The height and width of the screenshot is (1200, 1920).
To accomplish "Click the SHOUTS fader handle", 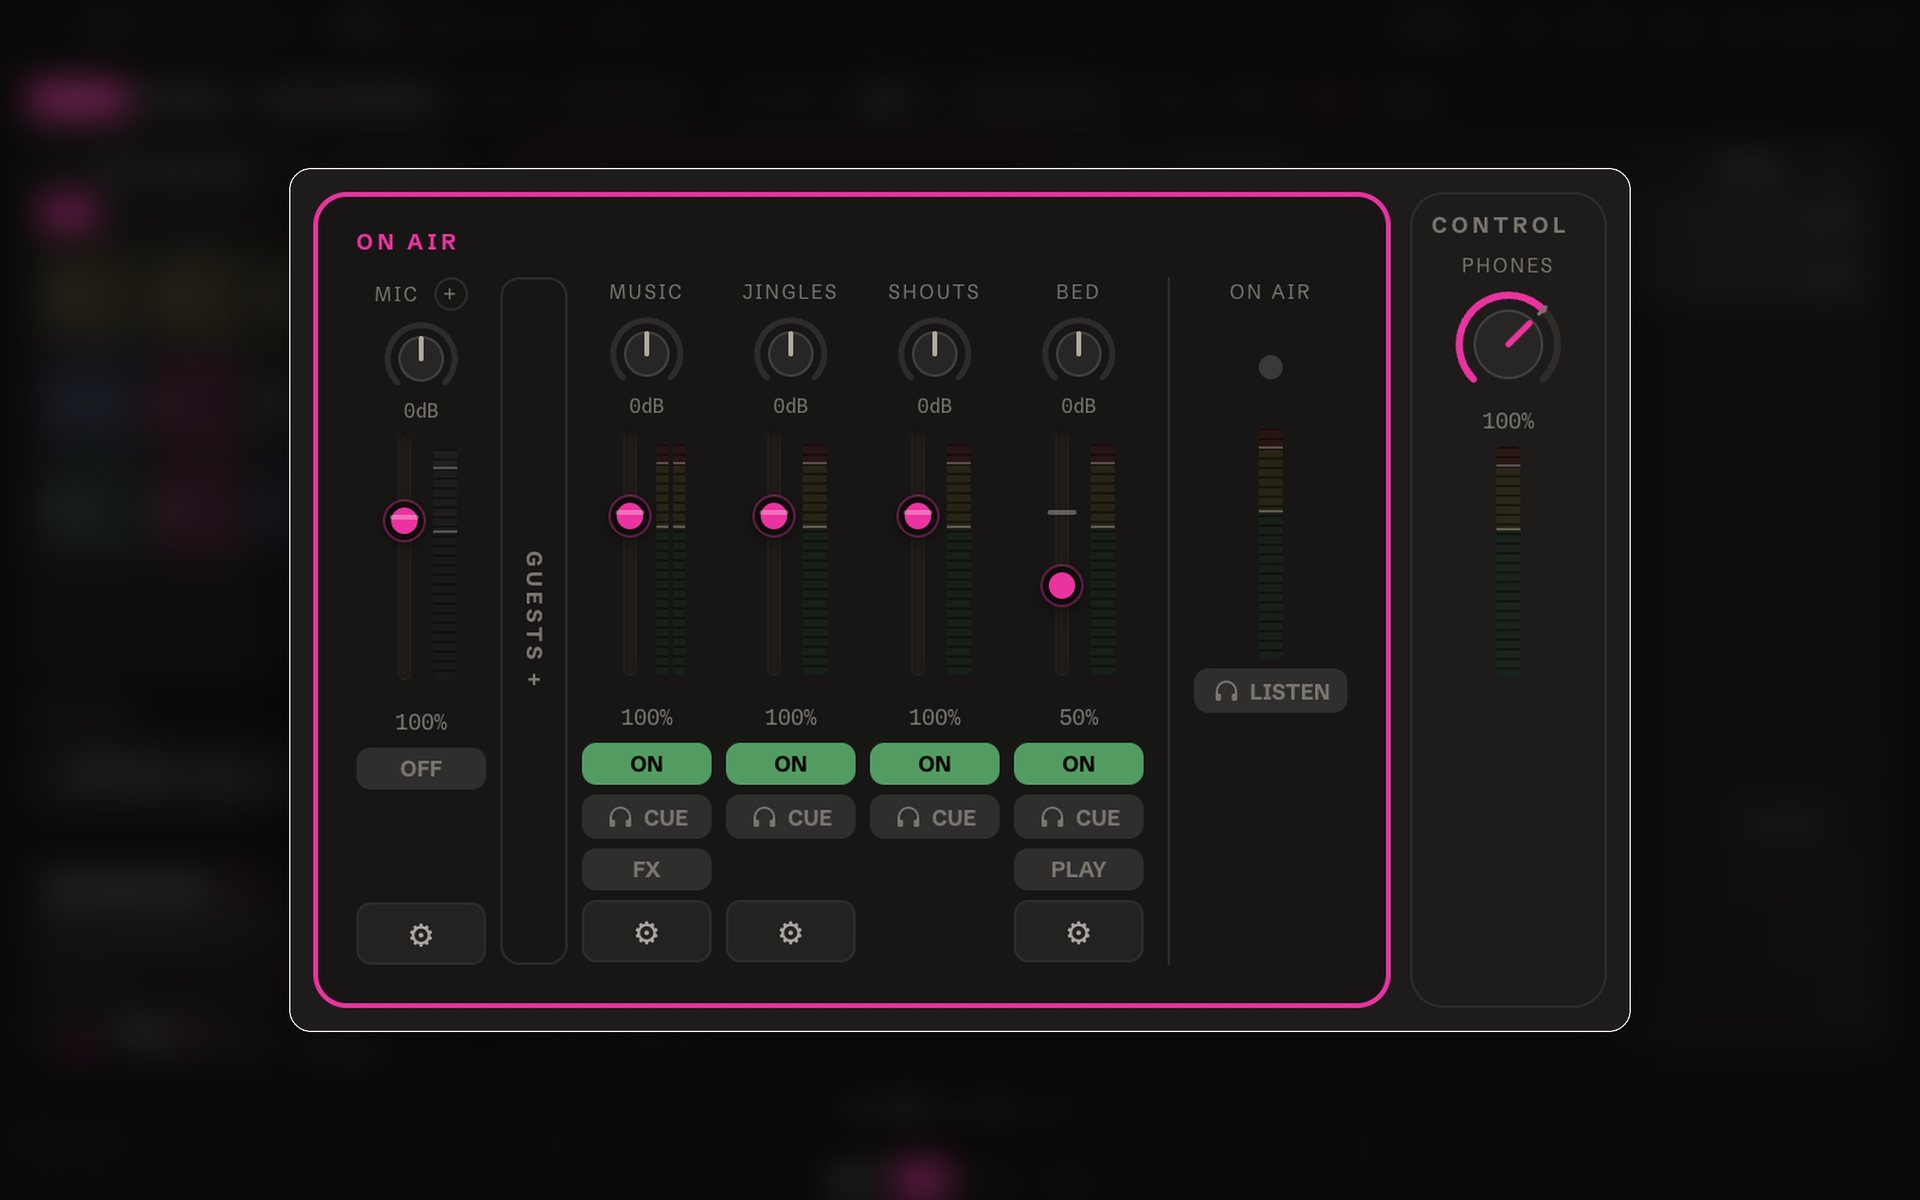I will coord(918,516).
